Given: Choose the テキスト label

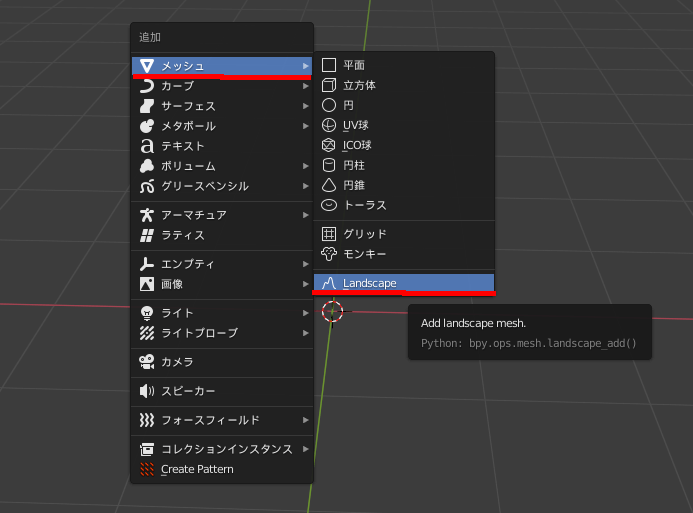Looking at the screenshot, I should pyautogui.click(x=183, y=146).
